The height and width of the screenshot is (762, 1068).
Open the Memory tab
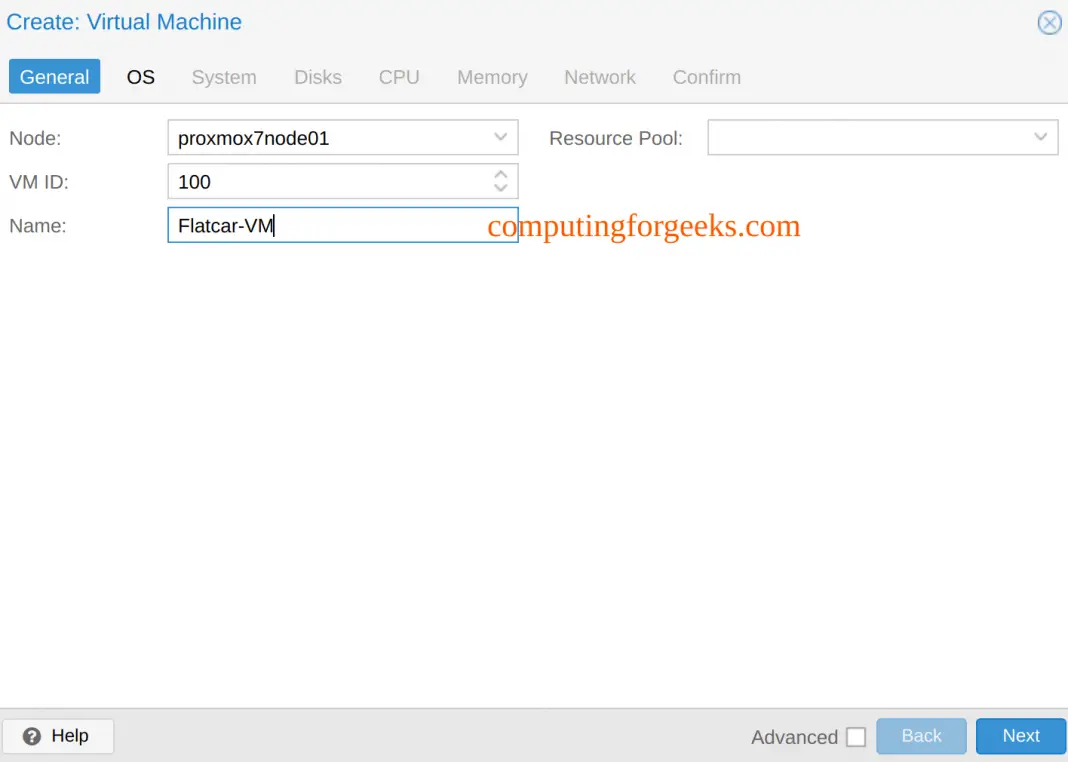[491, 77]
